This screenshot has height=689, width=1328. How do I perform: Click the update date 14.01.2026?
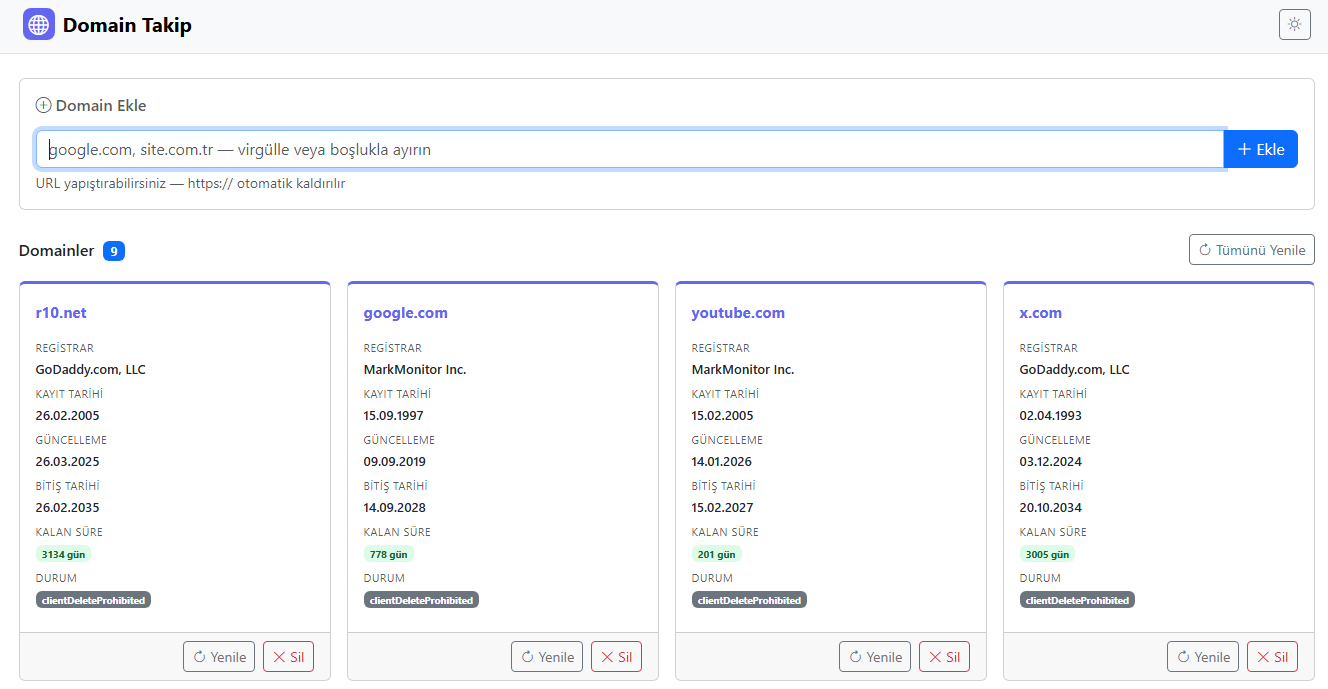pyautogui.click(x=722, y=461)
